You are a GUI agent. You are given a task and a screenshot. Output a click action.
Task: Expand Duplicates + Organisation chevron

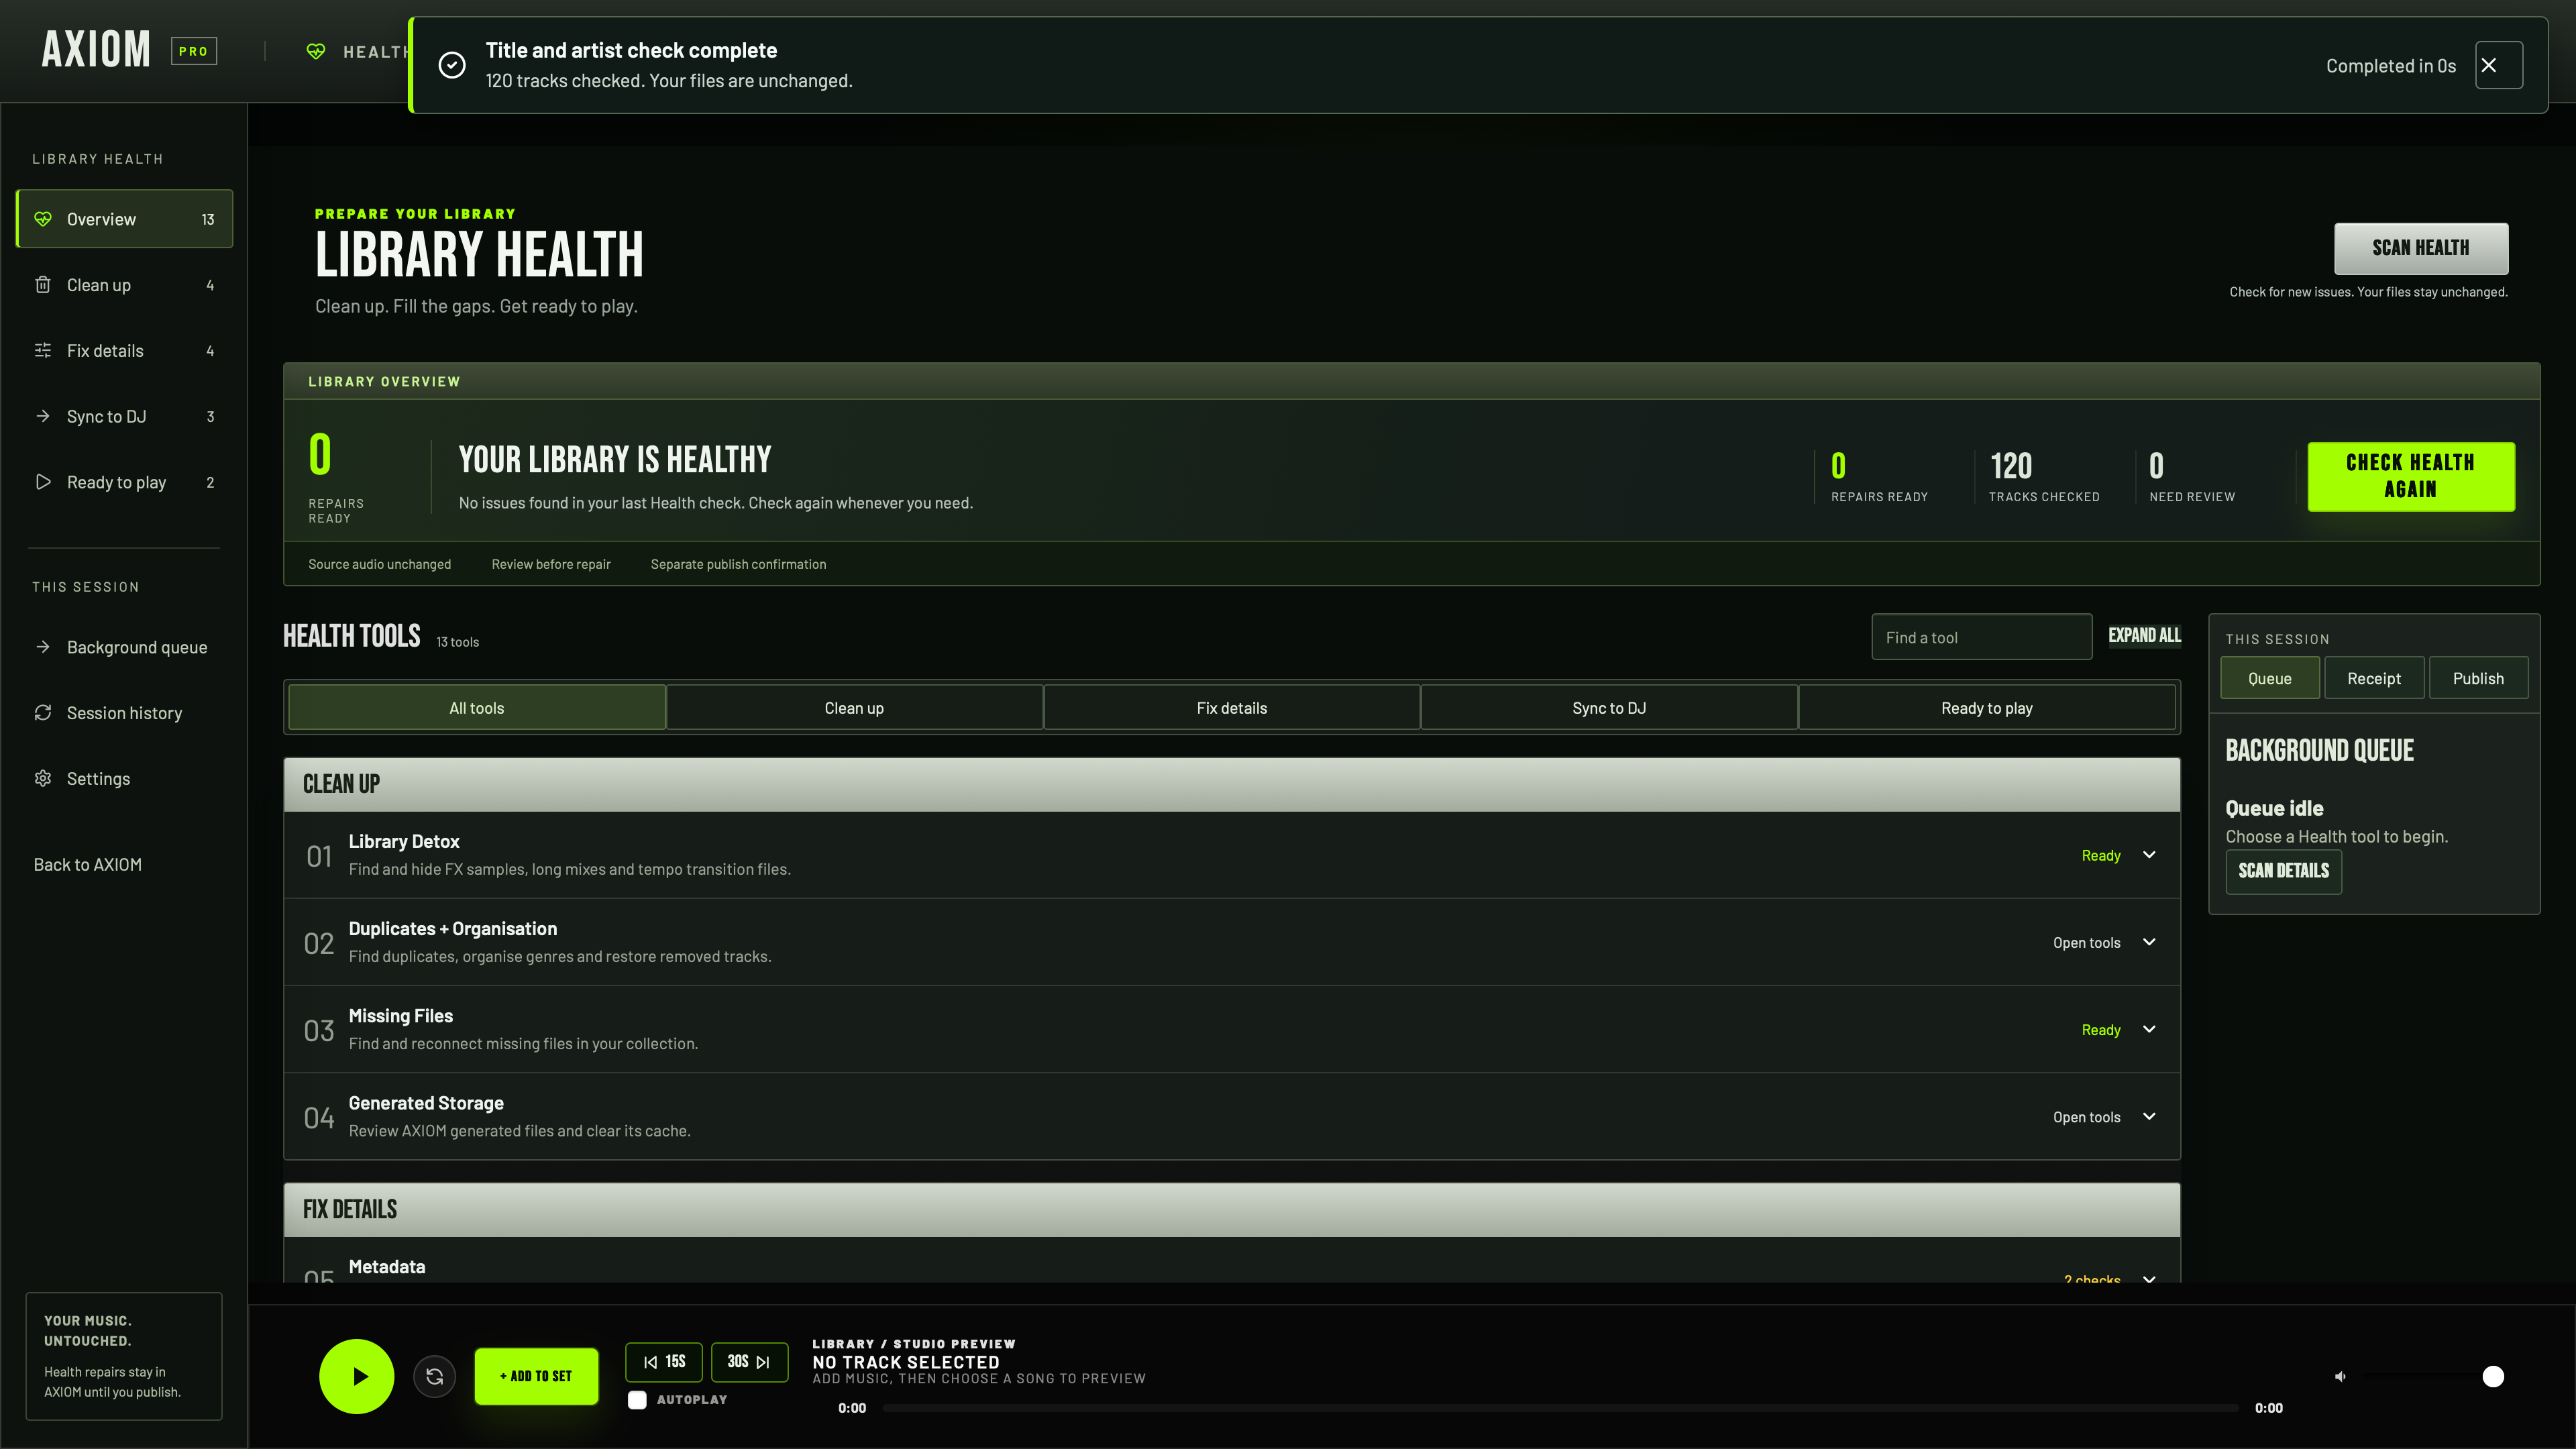pyautogui.click(x=2149, y=942)
